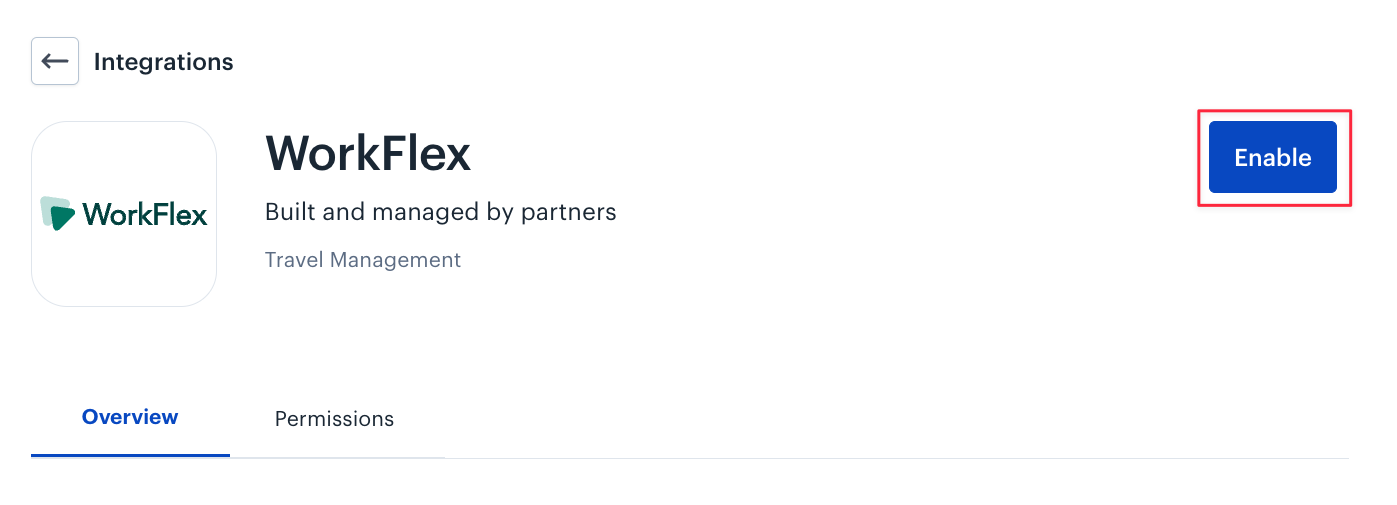This screenshot has height=505, width=1397.
Task: Click the Integrations breadcrumb label
Action: click(163, 62)
